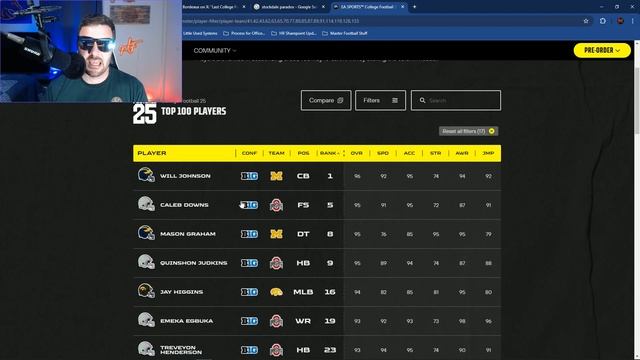640x360 pixels.
Task: Click the PLAYER column header
Action: 152,153
